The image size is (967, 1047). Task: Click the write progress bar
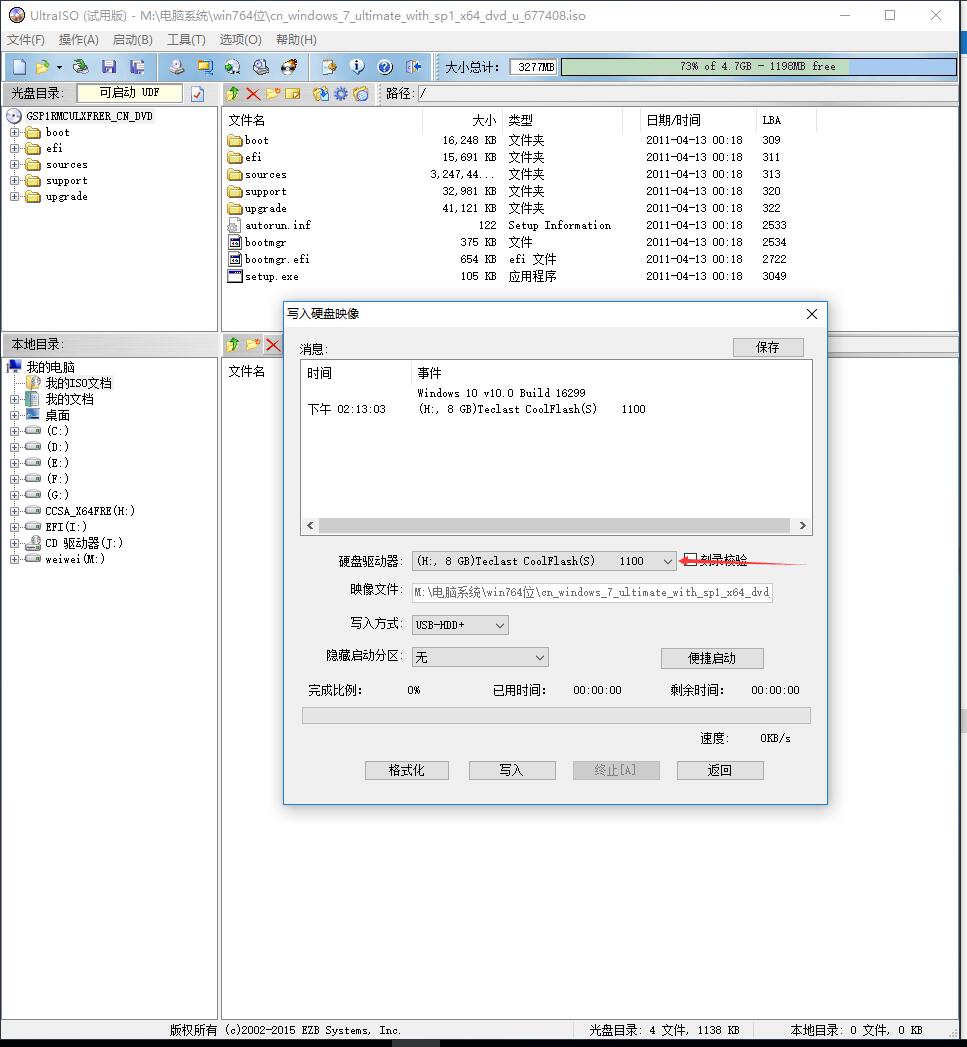coord(556,715)
